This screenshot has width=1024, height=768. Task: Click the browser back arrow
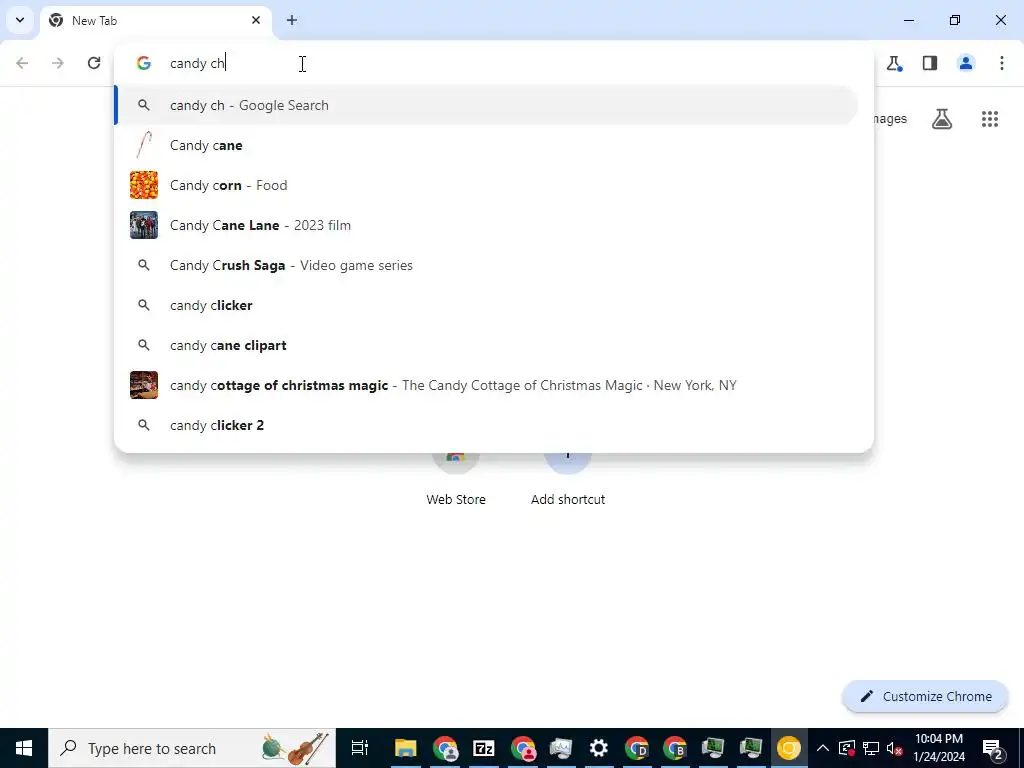(22, 63)
